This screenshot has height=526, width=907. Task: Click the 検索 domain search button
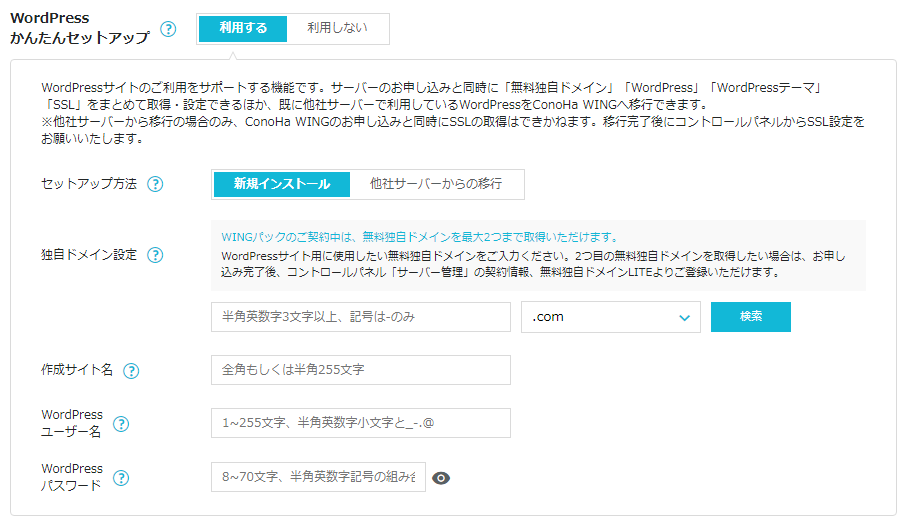751,317
